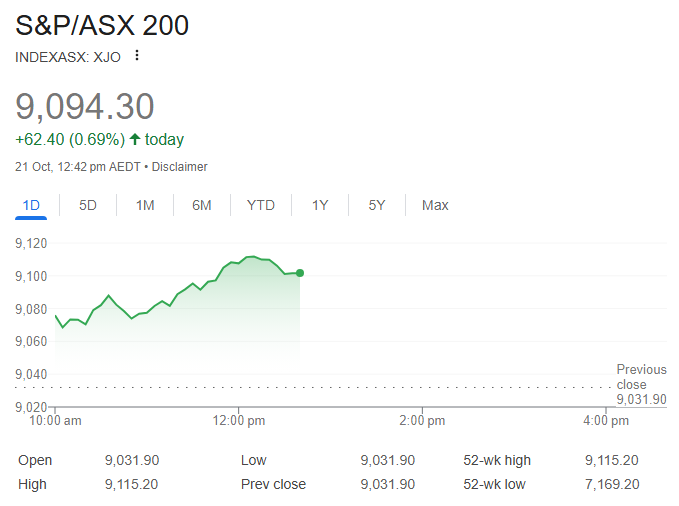Image resolution: width=679 pixels, height=506 pixels.
Task: Select the 6M time range tab
Action: tap(202, 205)
